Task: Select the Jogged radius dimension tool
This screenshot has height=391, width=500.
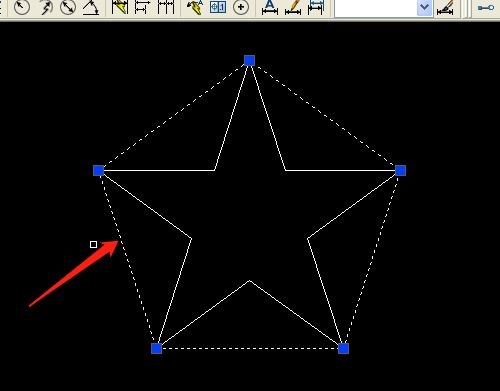Action: [46, 7]
